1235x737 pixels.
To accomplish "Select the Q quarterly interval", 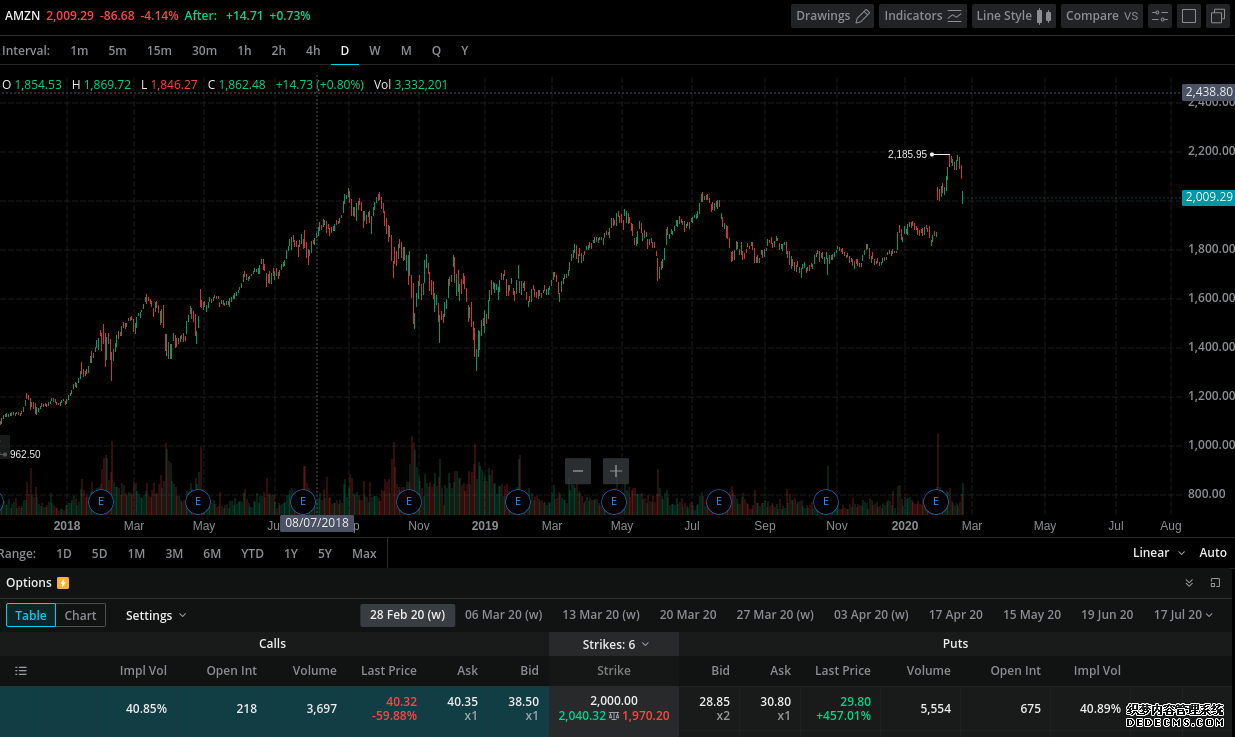I will tap(436, 50).
